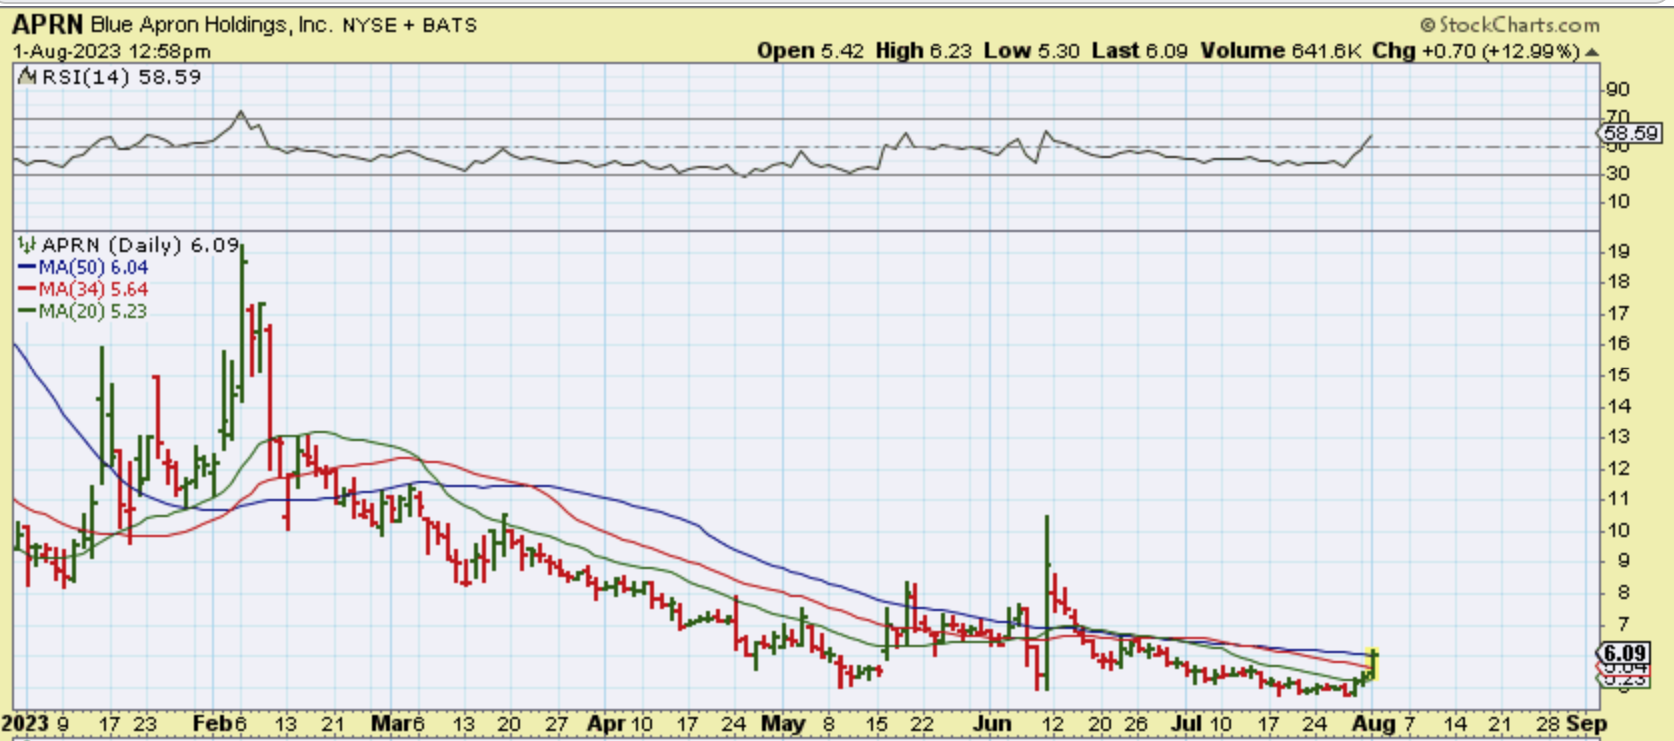Click the 6.09 last price tag on right axis
1674x741 pixels.
click(x=1624, y=653)
